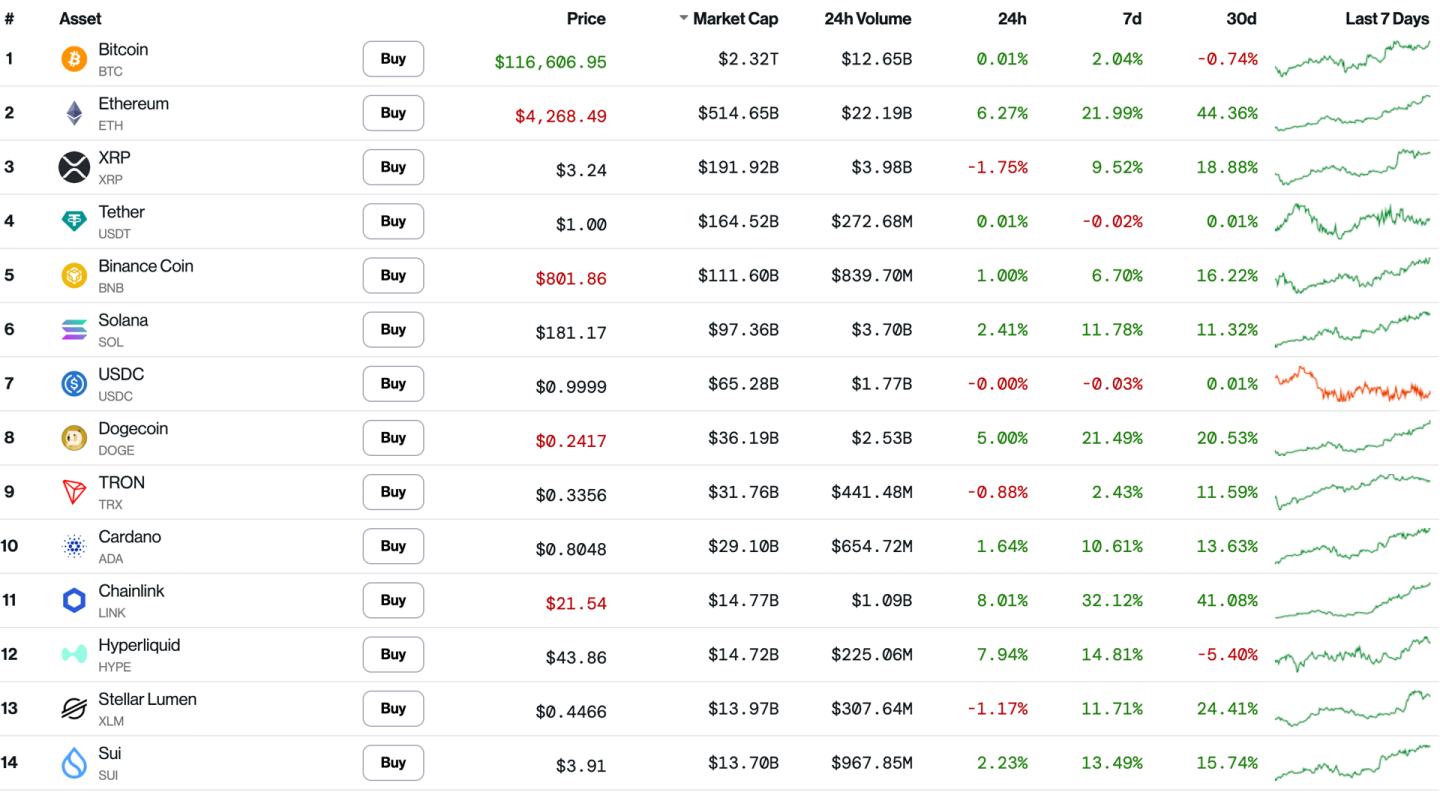Click the Hyperliquid logo icon
The height and width of the screenshot is (792, 1440).
tap(74, 654)
